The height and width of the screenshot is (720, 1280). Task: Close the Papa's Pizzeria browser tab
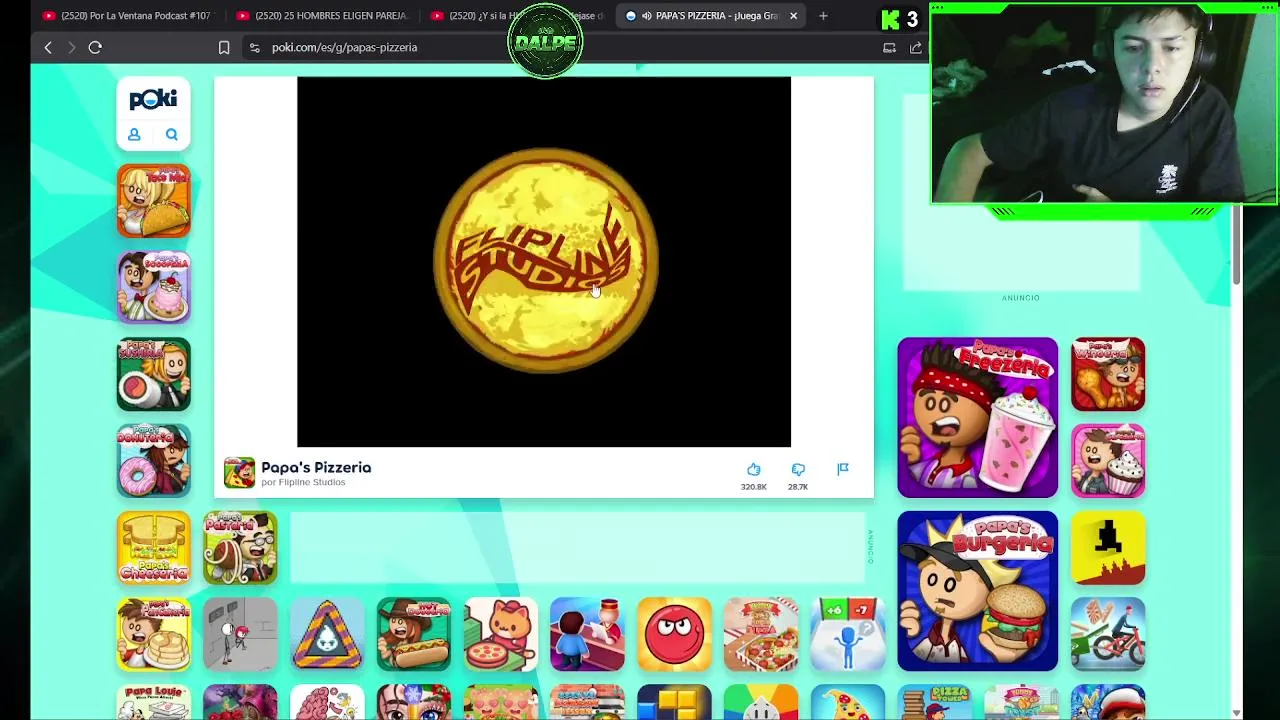tap(793, 16)
